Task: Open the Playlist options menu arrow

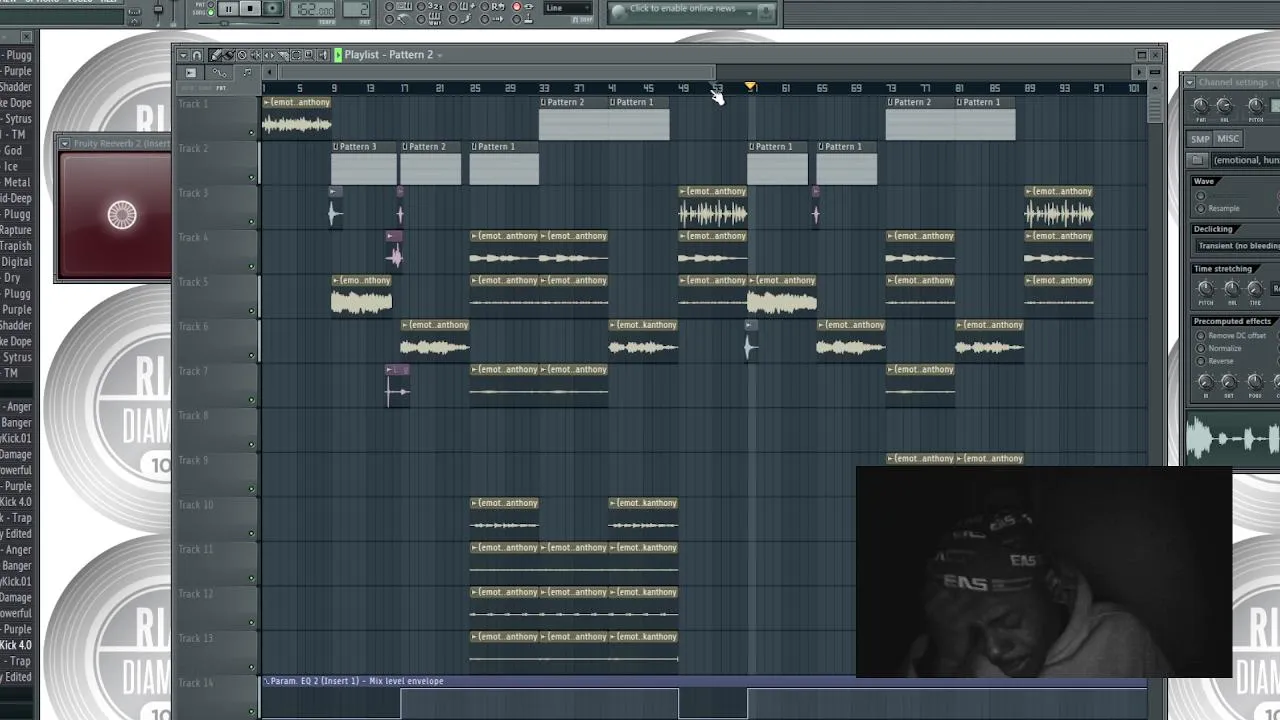Action: tap(184, 55)
